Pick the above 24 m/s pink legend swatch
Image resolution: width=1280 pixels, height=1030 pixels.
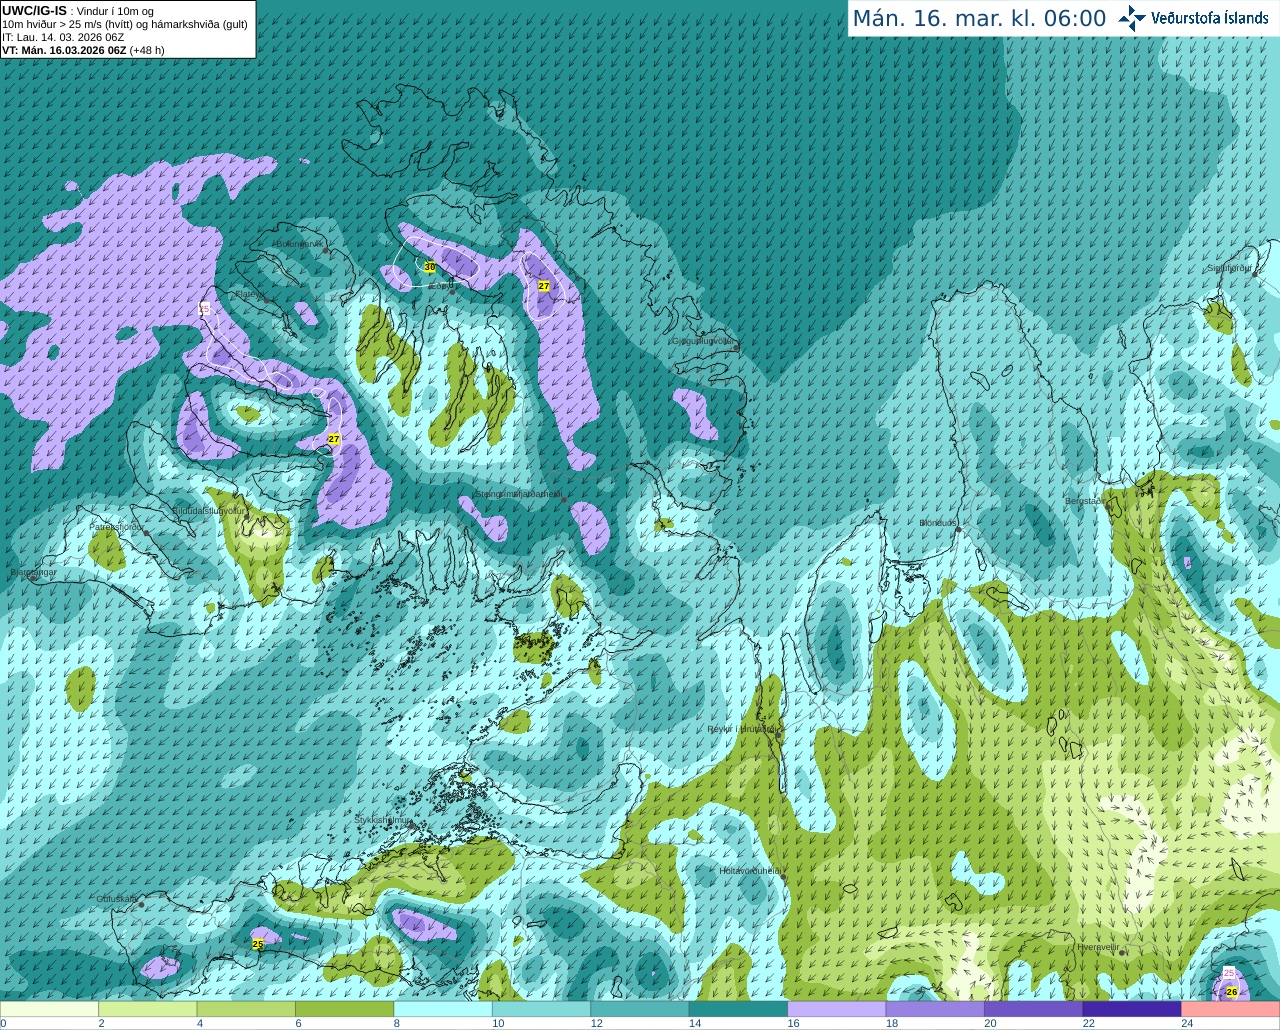click(1230, 1009)
